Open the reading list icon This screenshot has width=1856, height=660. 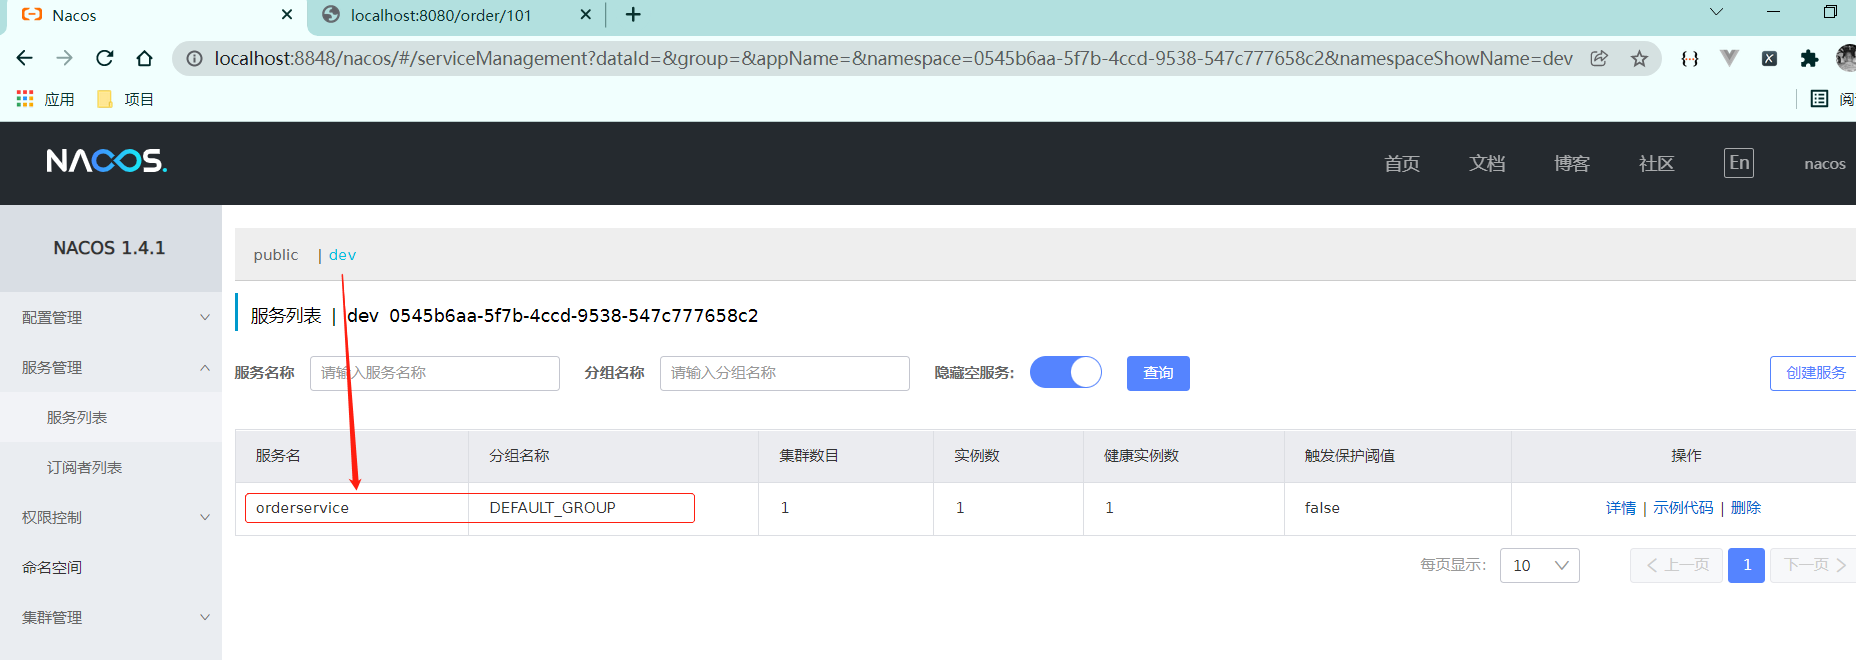tap(1819, 98)
